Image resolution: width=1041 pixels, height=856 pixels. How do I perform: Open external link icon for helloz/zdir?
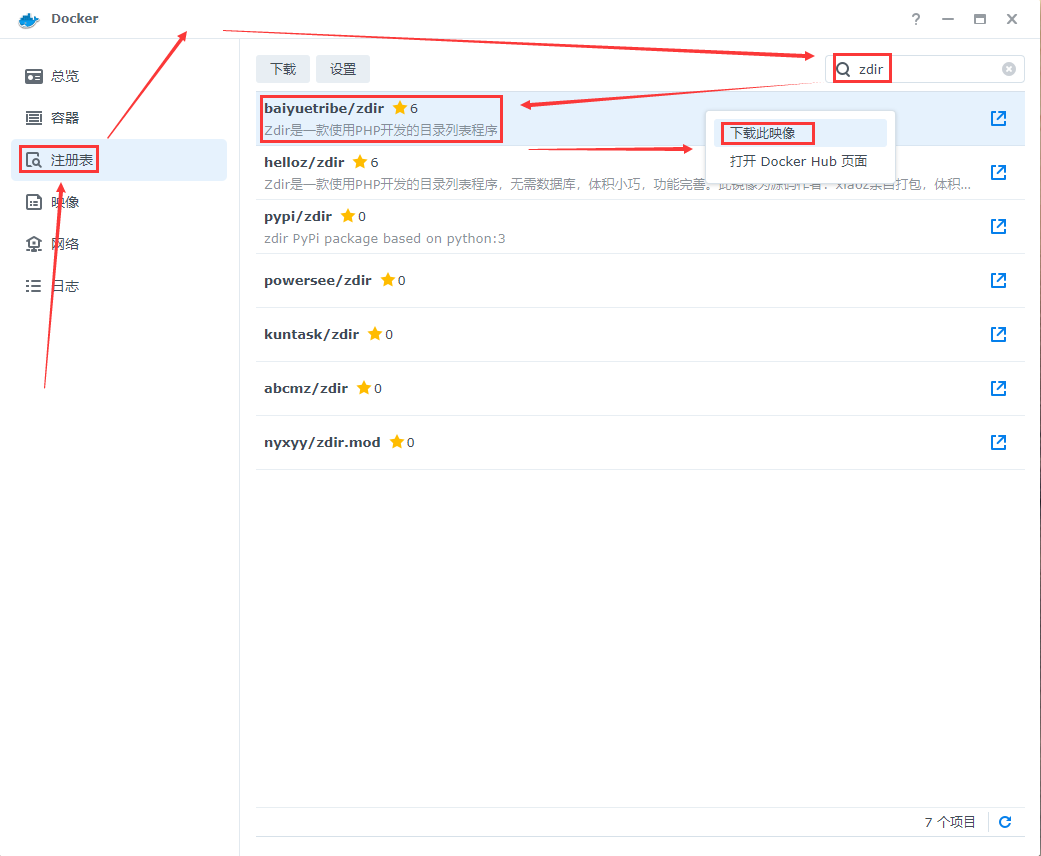997,172
